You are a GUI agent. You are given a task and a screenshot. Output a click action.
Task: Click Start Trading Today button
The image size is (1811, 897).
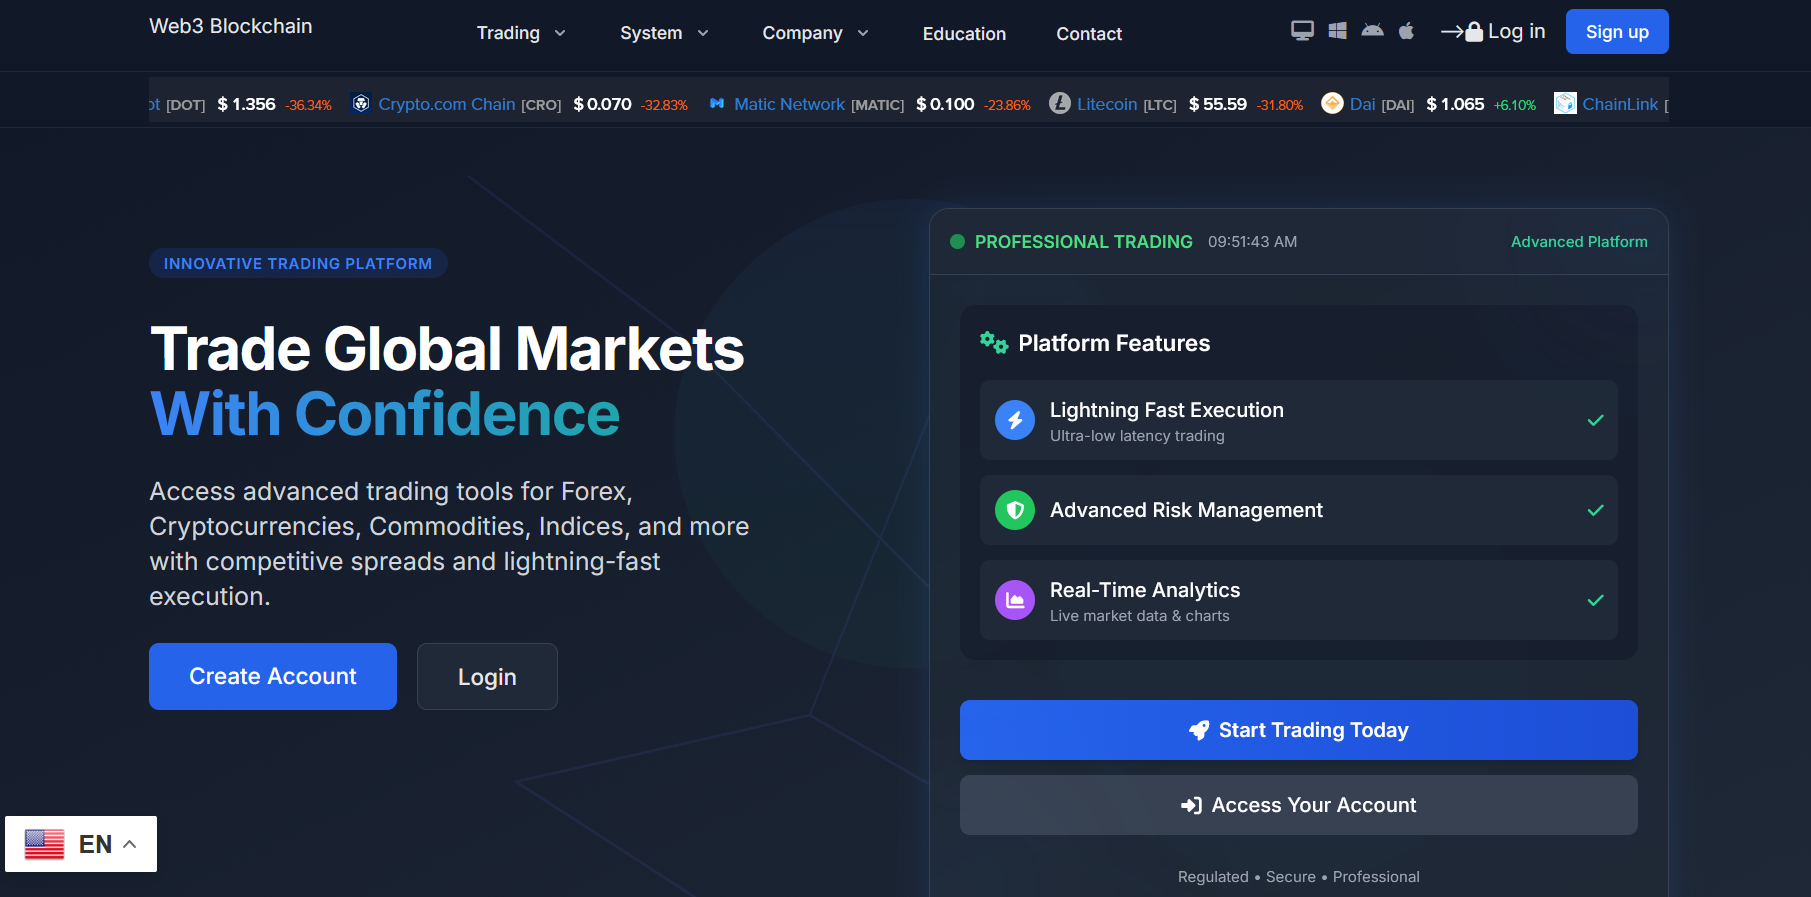coord(1299,730)
